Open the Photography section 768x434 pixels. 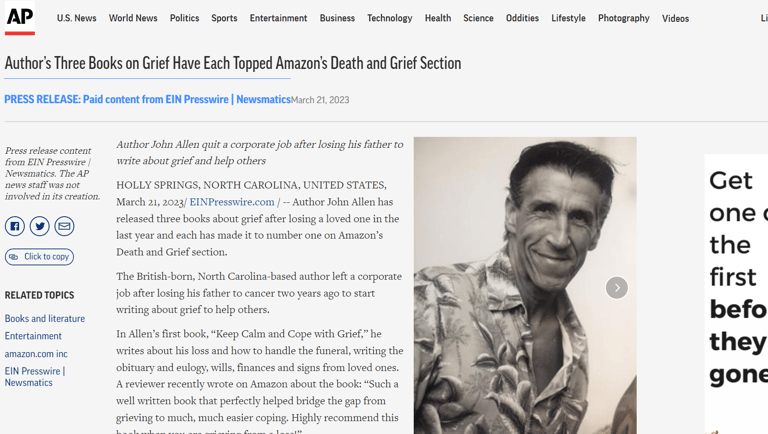point(624,18)
